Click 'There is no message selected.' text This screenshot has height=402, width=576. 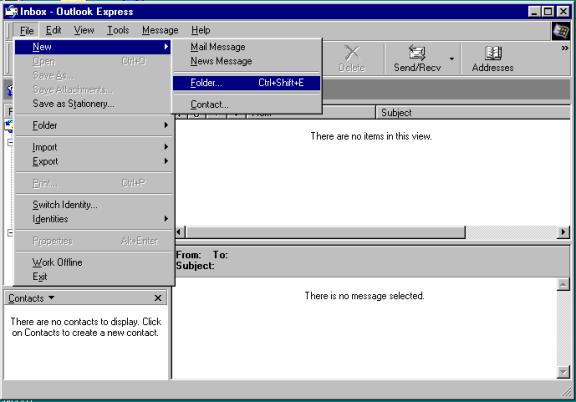click(364, 296)
